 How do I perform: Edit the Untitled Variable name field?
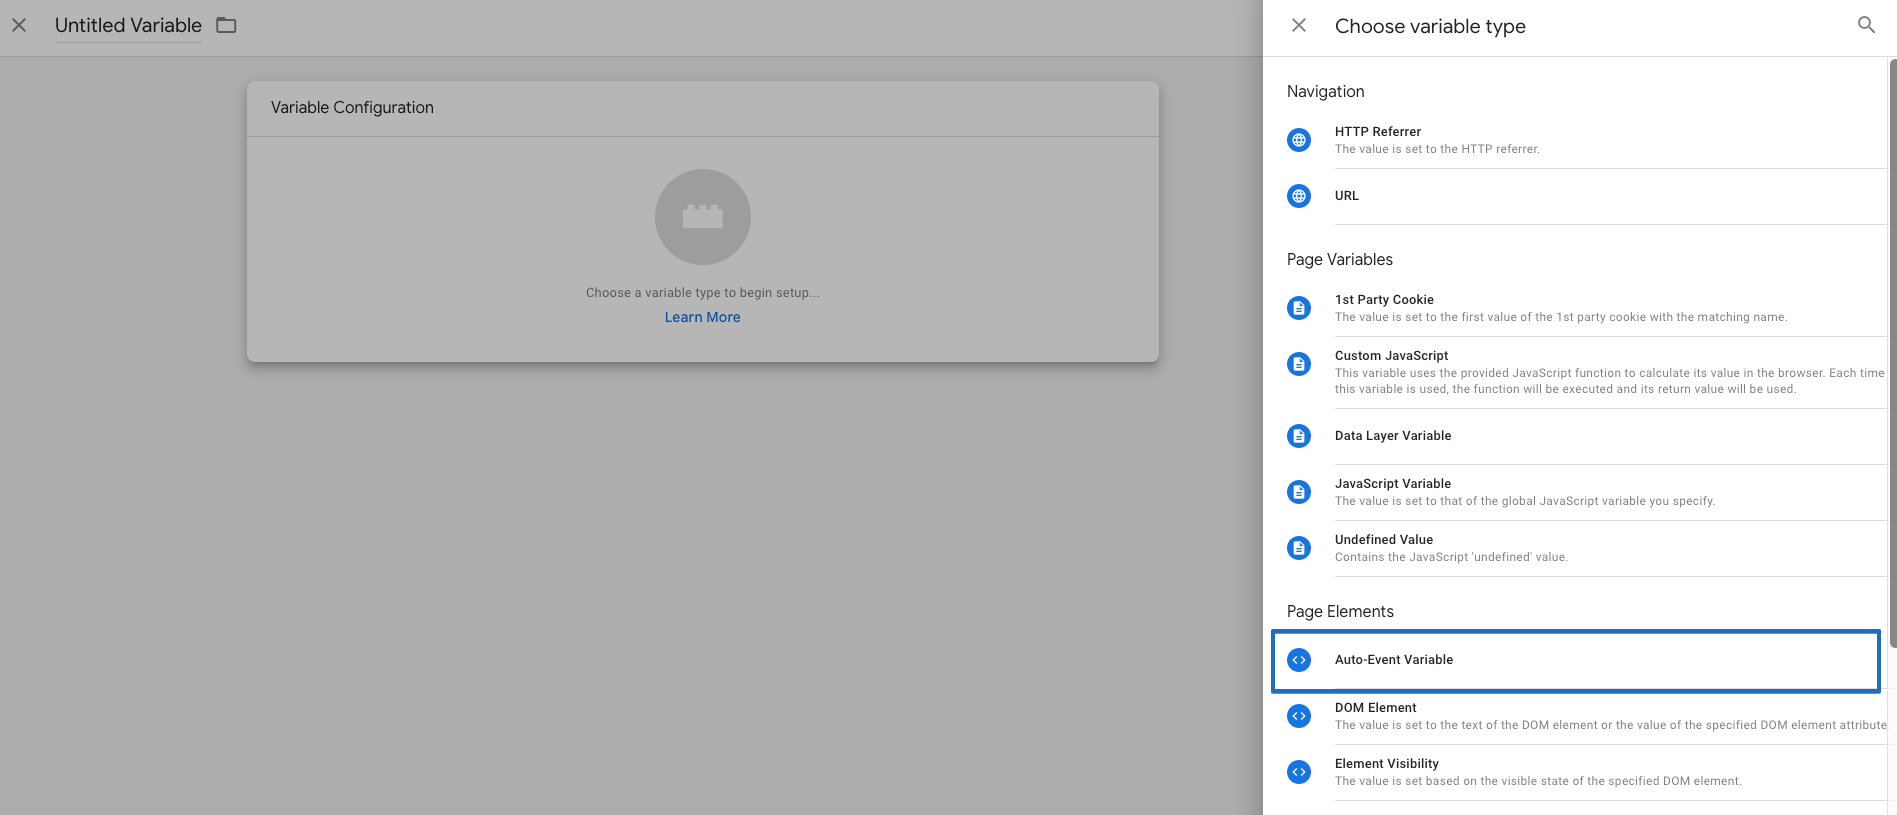pyautogui.click(x=128, y=26)
